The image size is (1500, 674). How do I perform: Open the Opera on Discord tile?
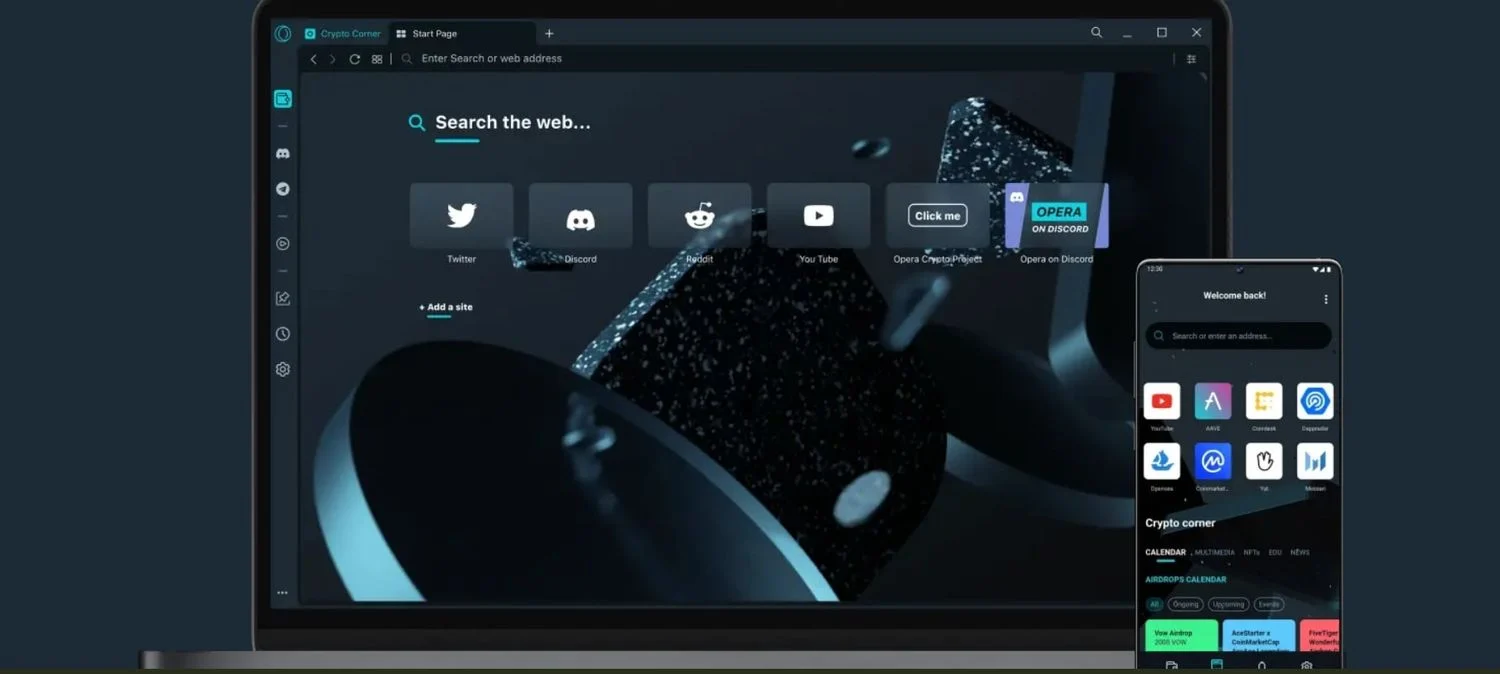(x=1056, y=215)
